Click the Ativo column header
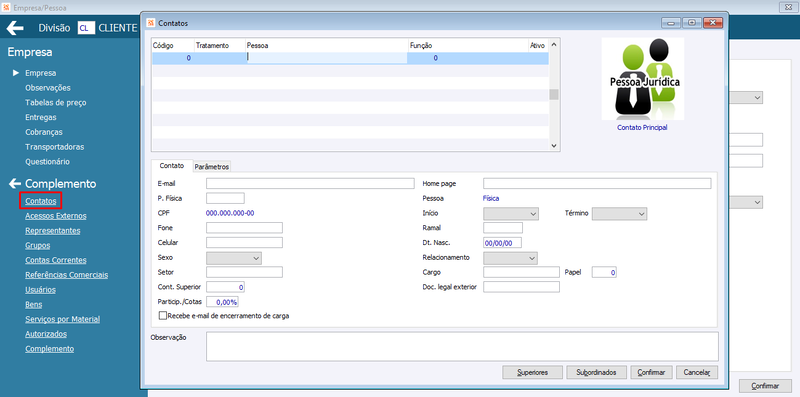The width and height of the screenshot is (800, 397). pos(538,45)
